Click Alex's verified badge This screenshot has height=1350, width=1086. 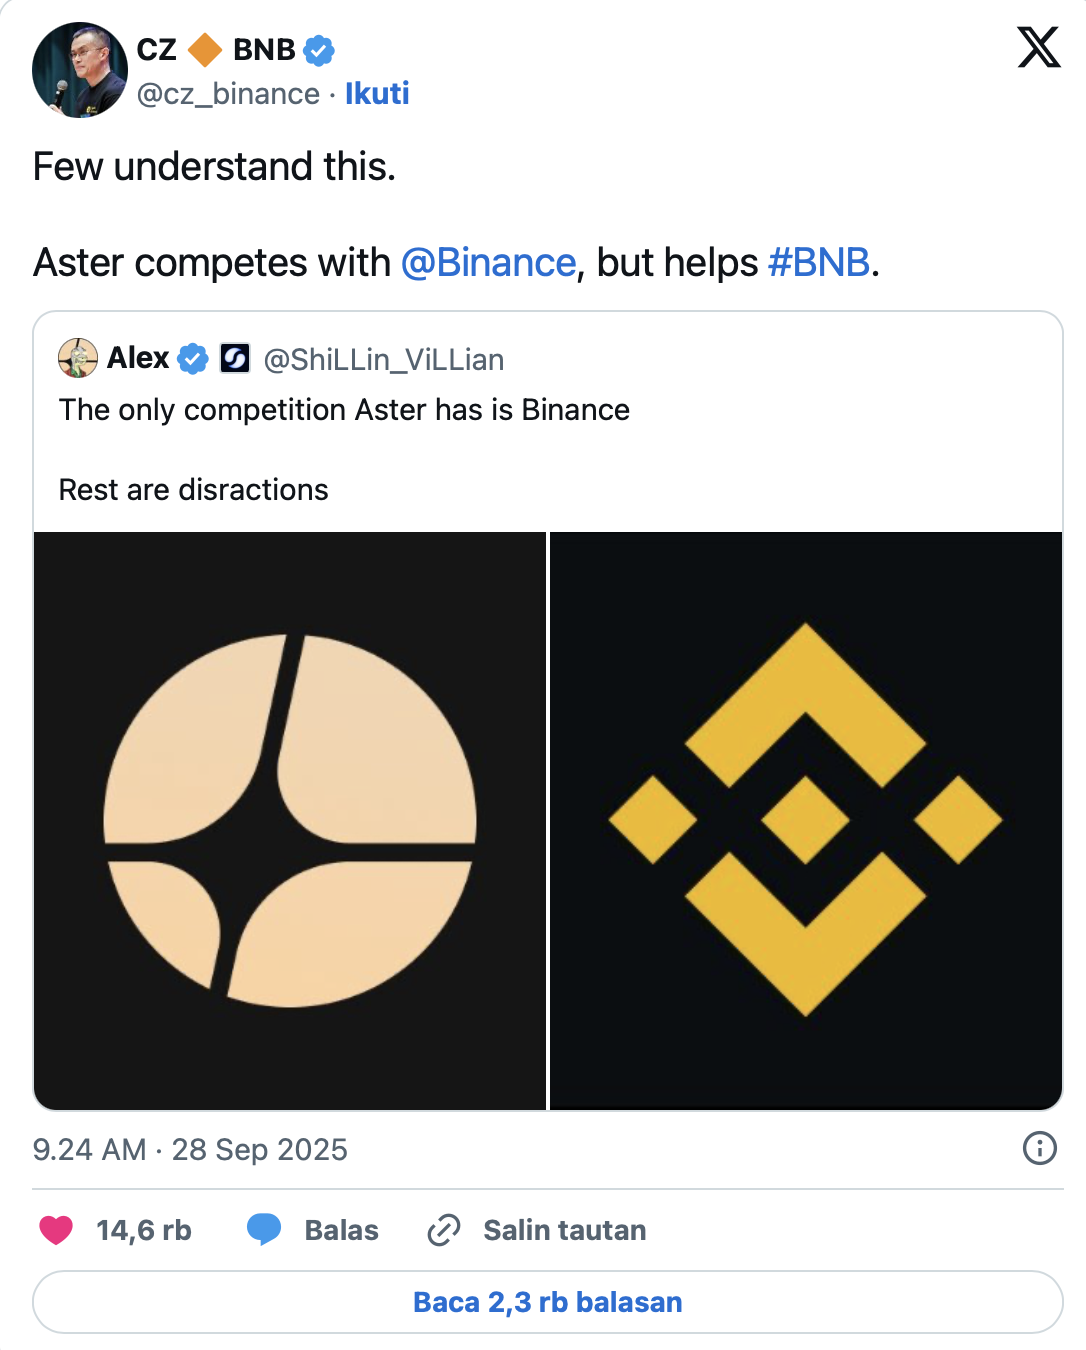click(x=193, y=358)
